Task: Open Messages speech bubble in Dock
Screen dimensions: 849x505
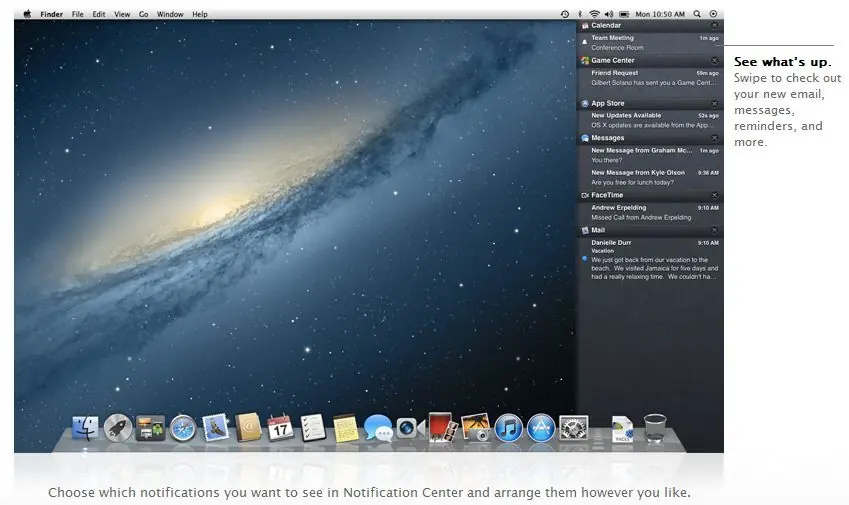Action: (378, 428)
